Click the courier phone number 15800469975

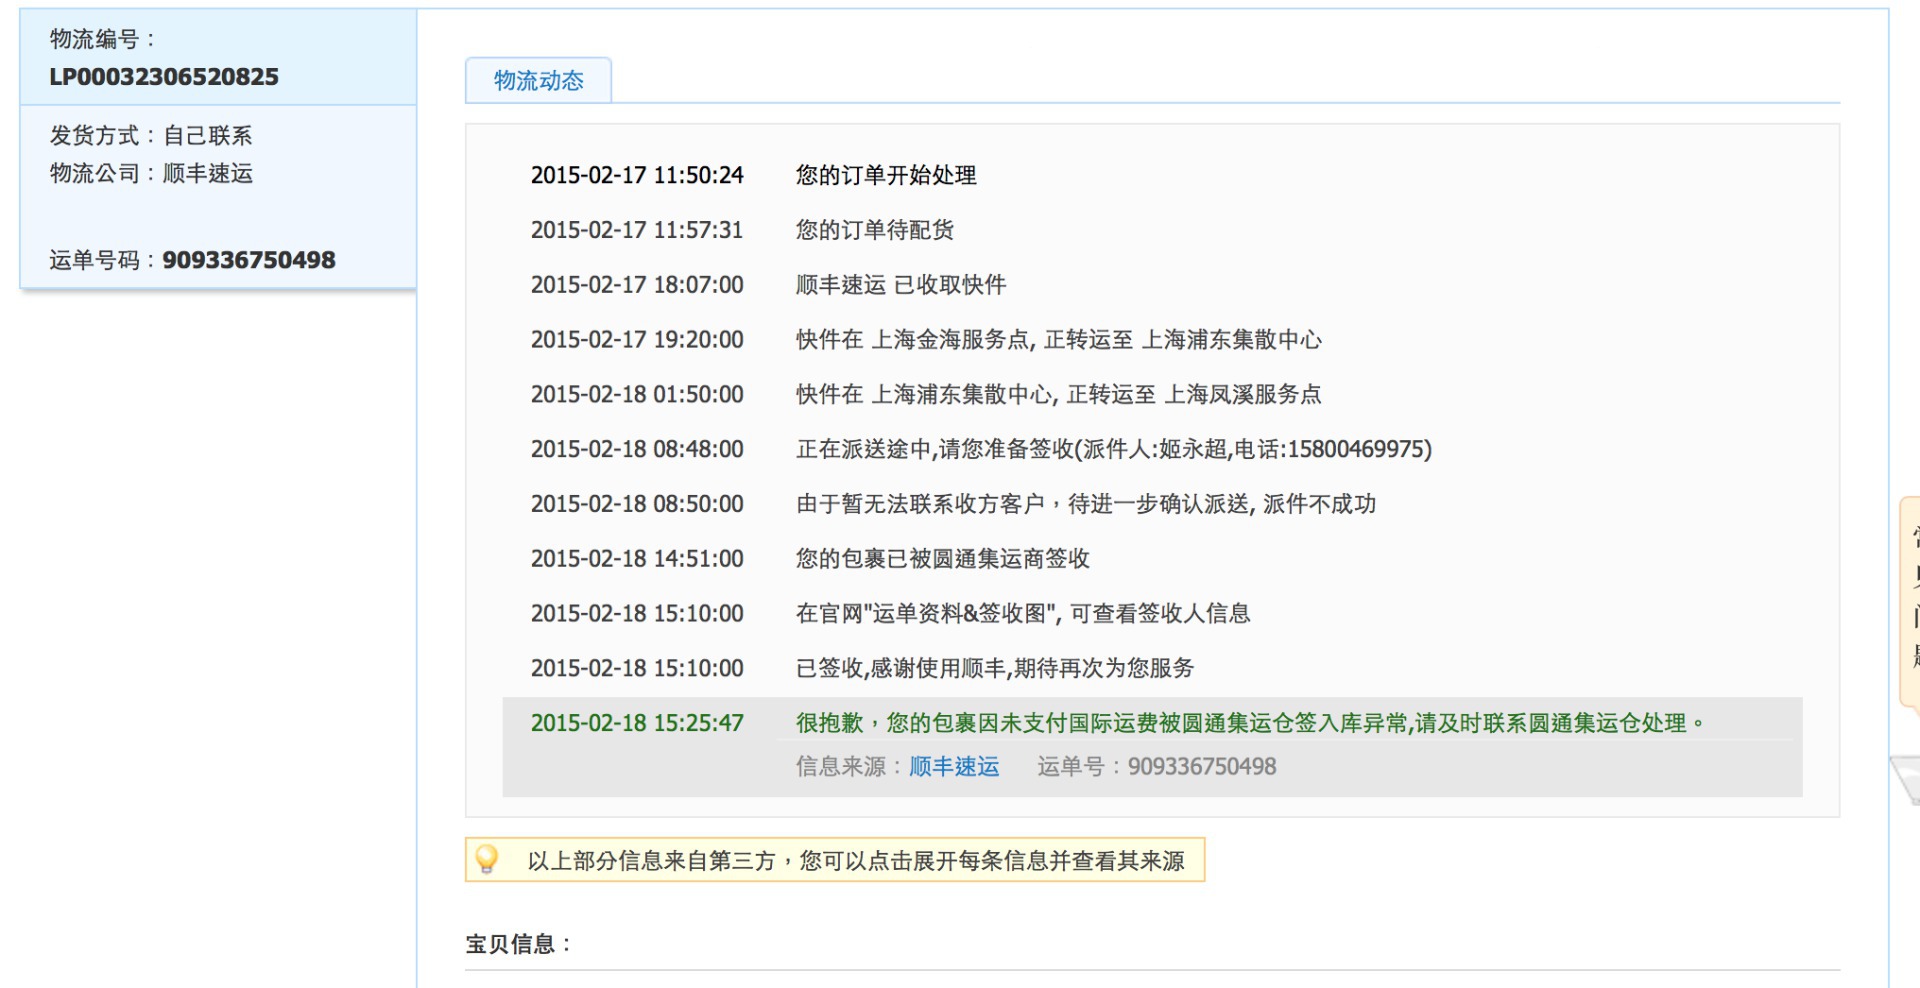click(1356, 450)
